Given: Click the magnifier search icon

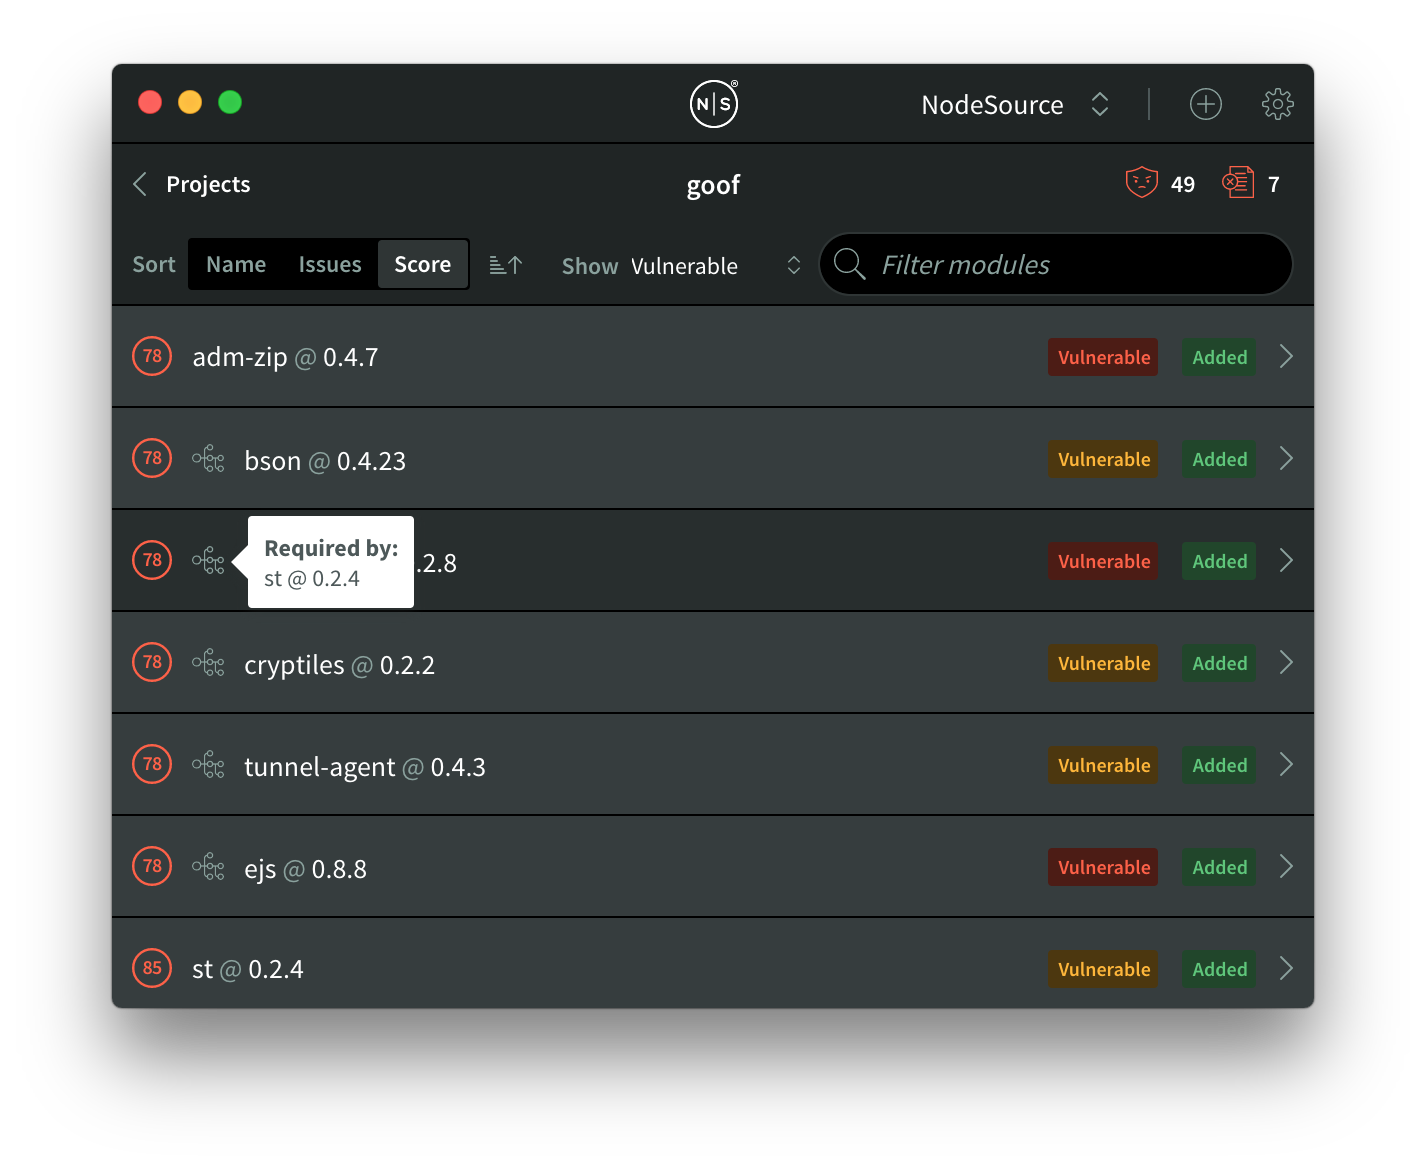Looking at the screenshot, I should pos(849,264).
